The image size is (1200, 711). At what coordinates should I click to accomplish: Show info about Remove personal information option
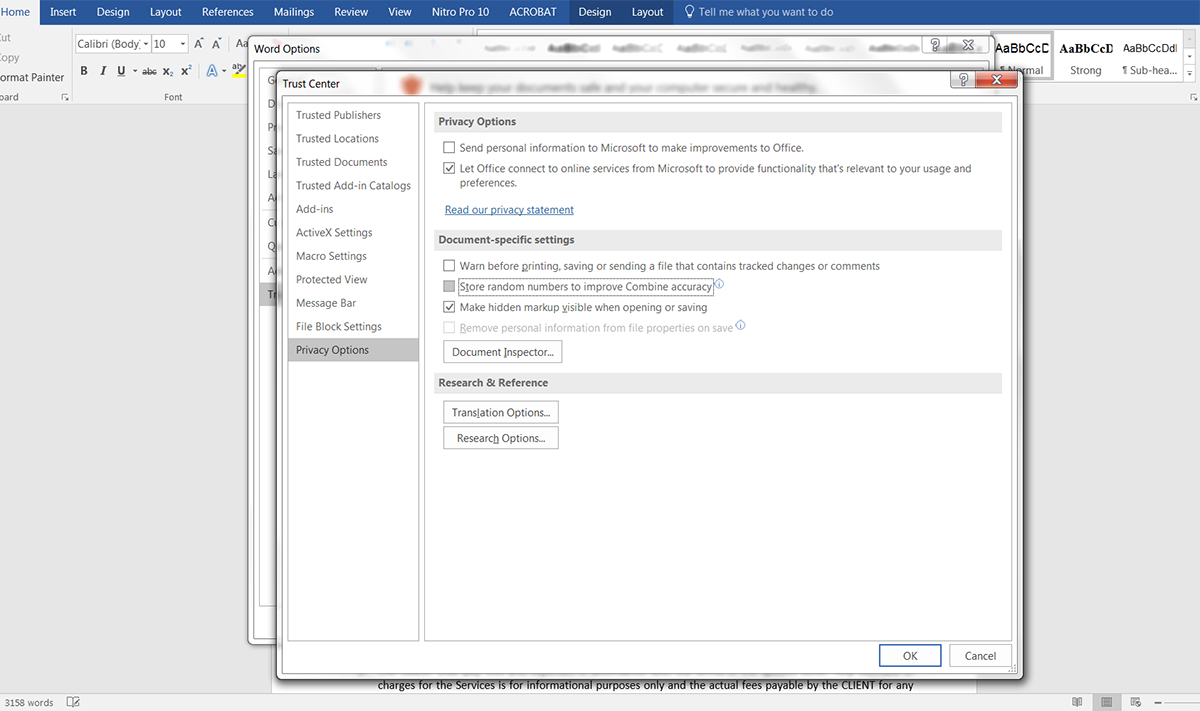click(740, 326)
